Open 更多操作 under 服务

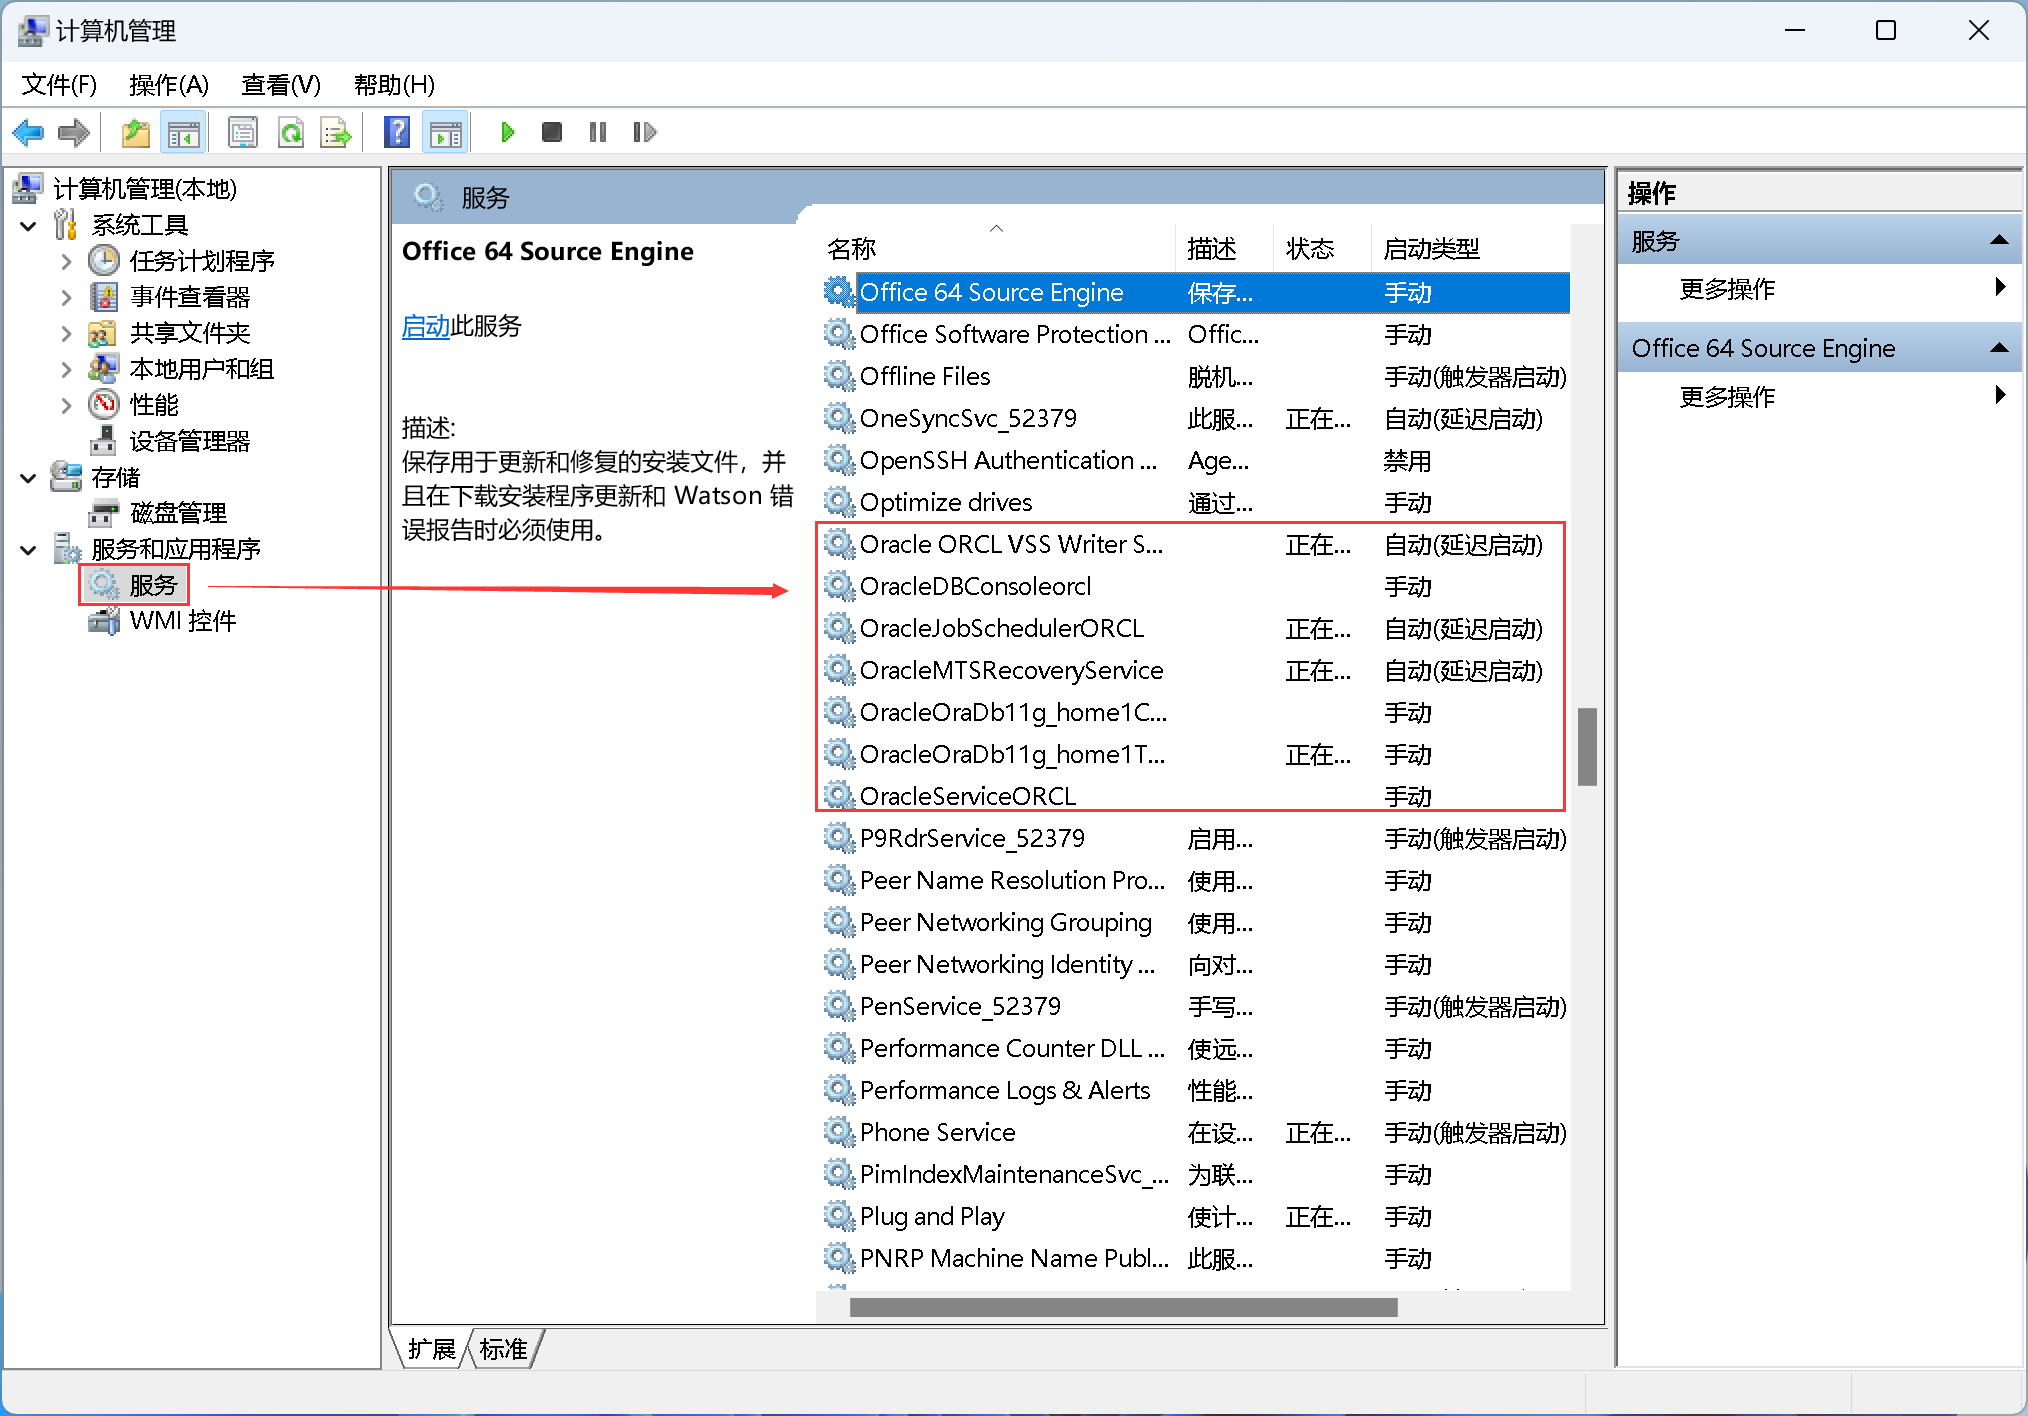click(x=1727, y=290)
